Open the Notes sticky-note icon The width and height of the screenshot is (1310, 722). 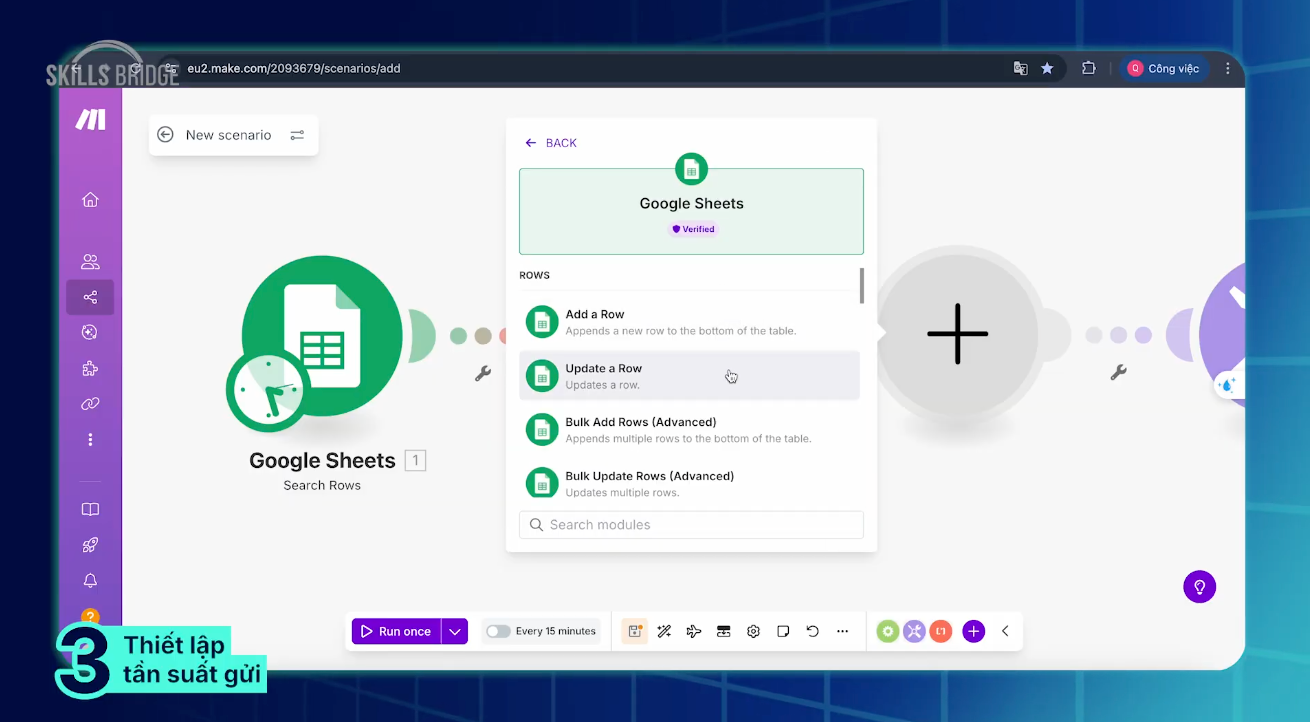pyautogui.click(x=784, y=631)
